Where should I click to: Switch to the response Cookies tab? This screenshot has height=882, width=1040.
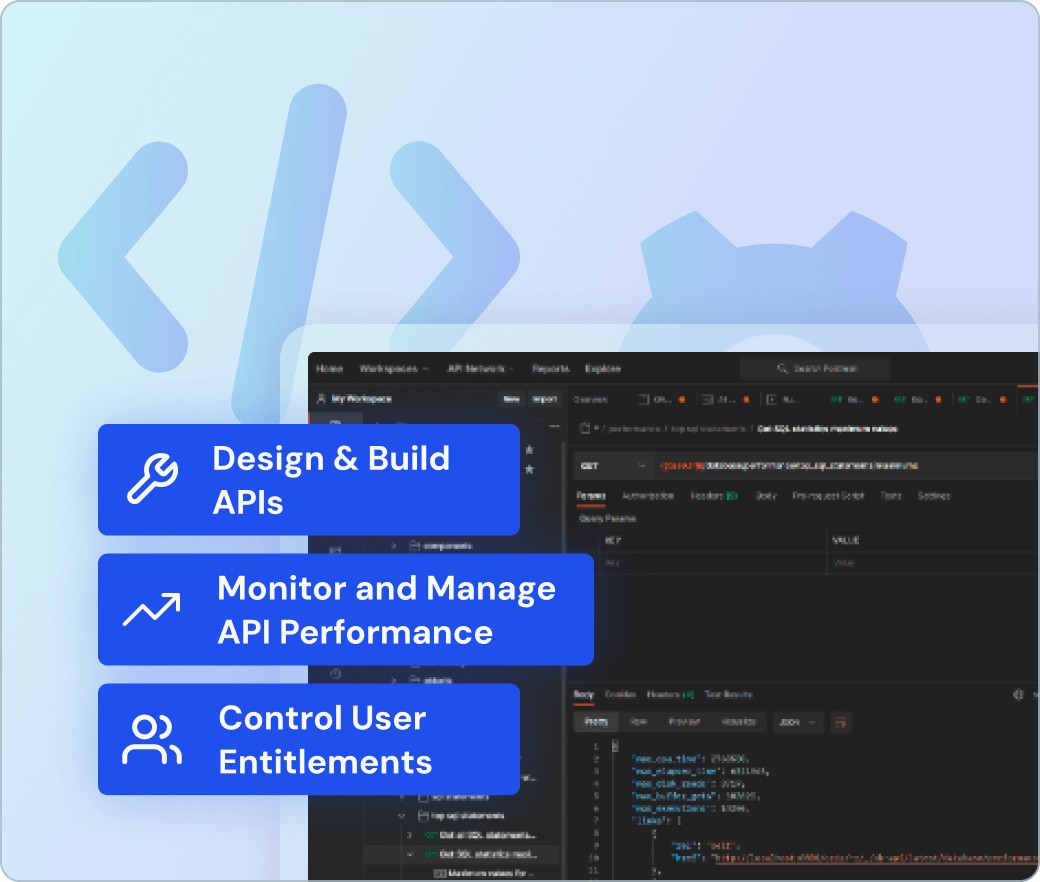[x=621, y=694]
